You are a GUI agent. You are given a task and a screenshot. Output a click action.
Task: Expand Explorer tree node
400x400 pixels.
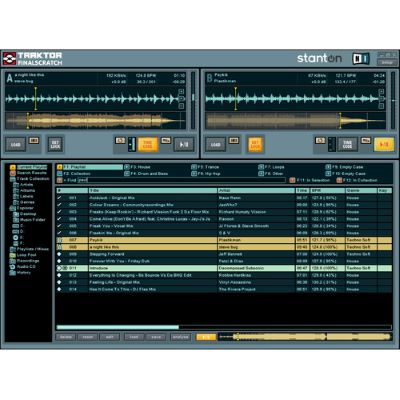[x=22, y=208]
